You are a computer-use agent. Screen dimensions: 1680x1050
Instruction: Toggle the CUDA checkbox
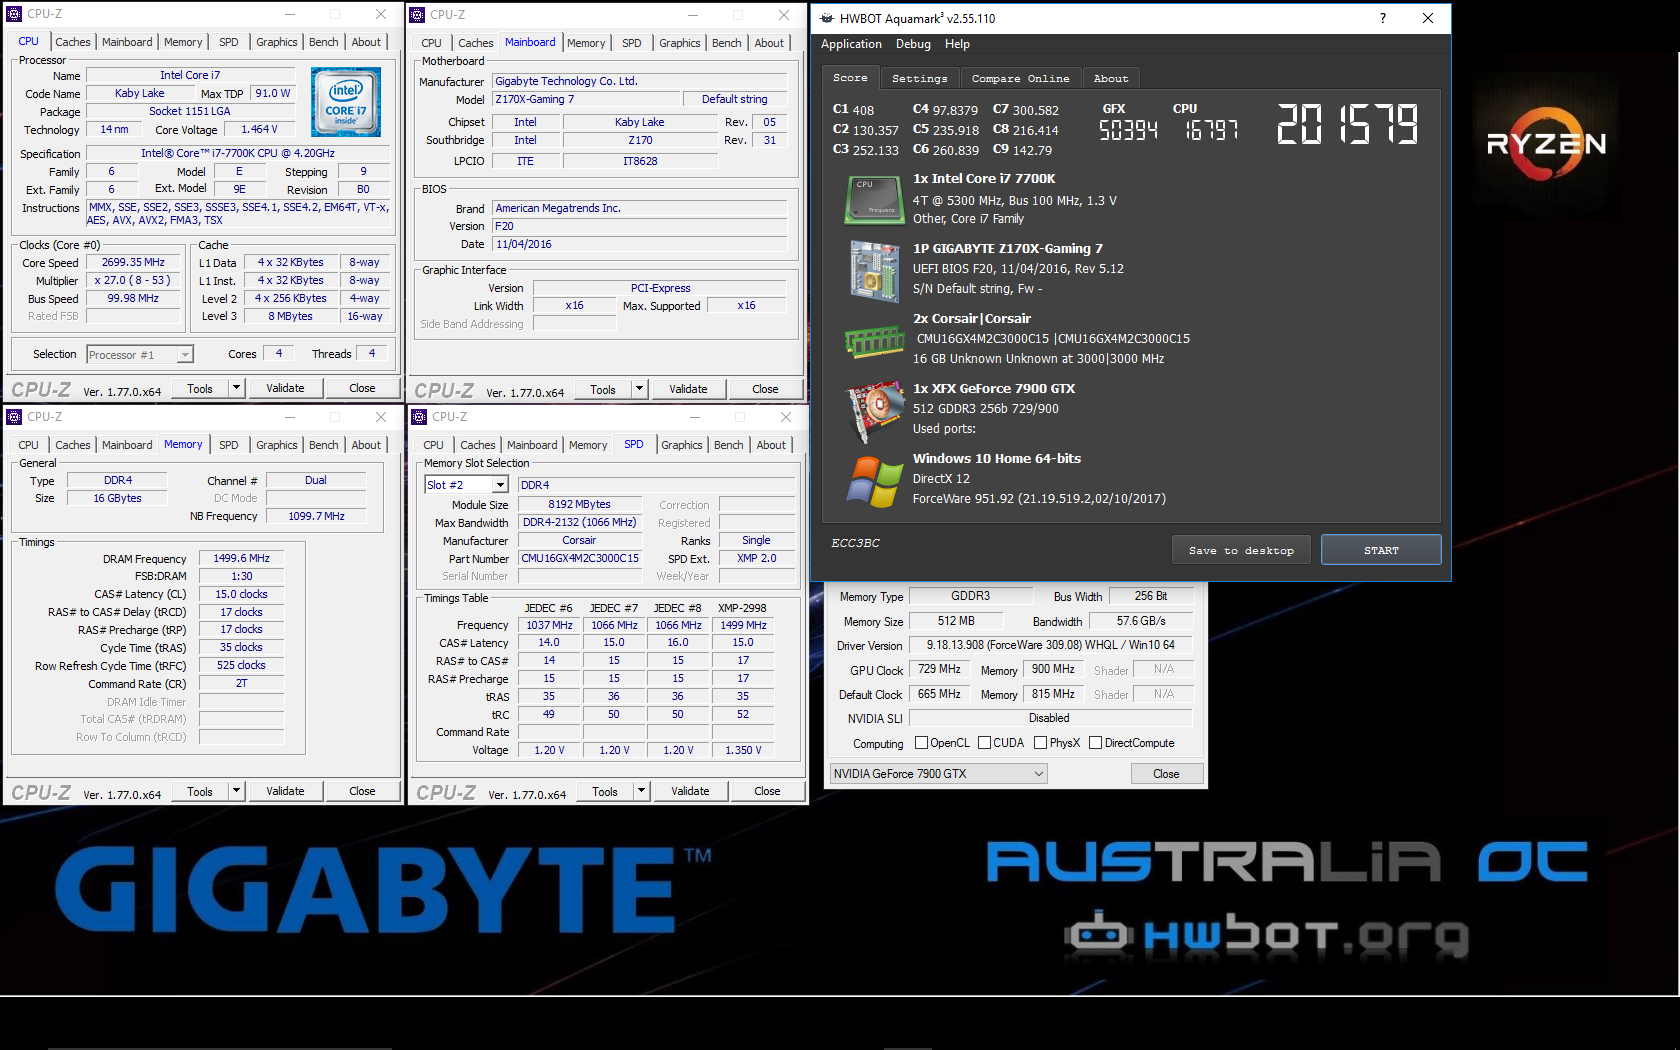tap(984, 743)
